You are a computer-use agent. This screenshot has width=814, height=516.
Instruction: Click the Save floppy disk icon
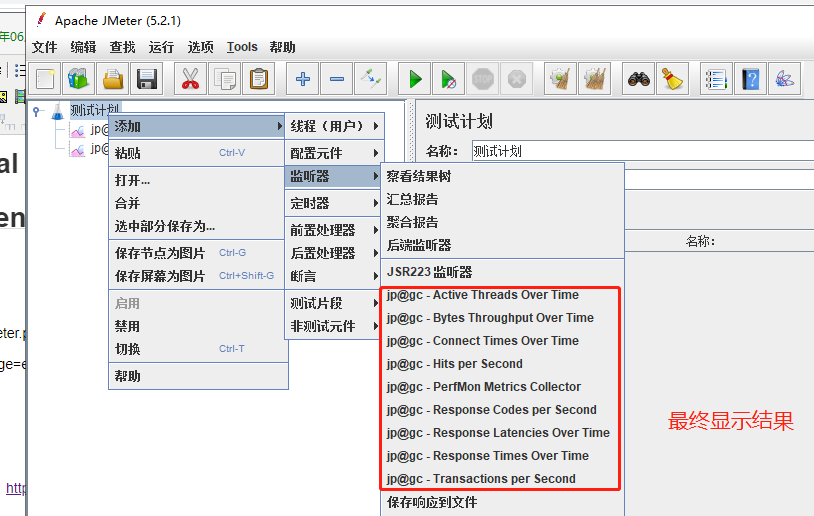click(x=147, y=79)
